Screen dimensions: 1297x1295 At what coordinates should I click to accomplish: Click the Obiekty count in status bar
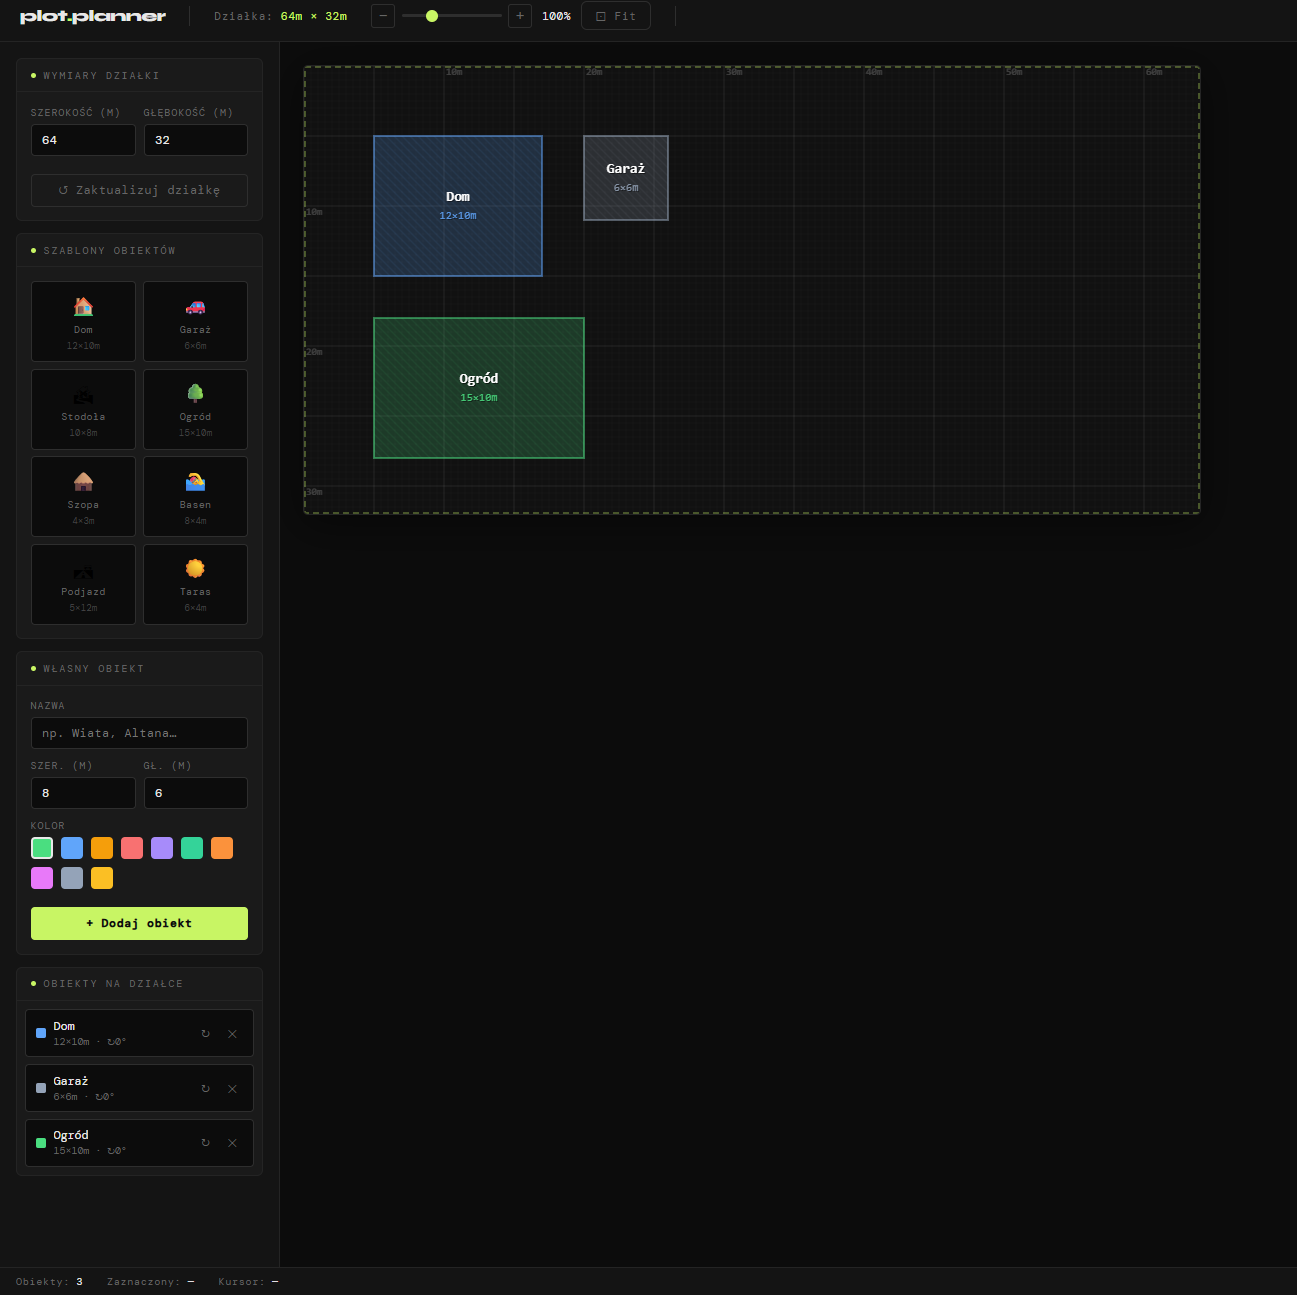(49, 1282)
